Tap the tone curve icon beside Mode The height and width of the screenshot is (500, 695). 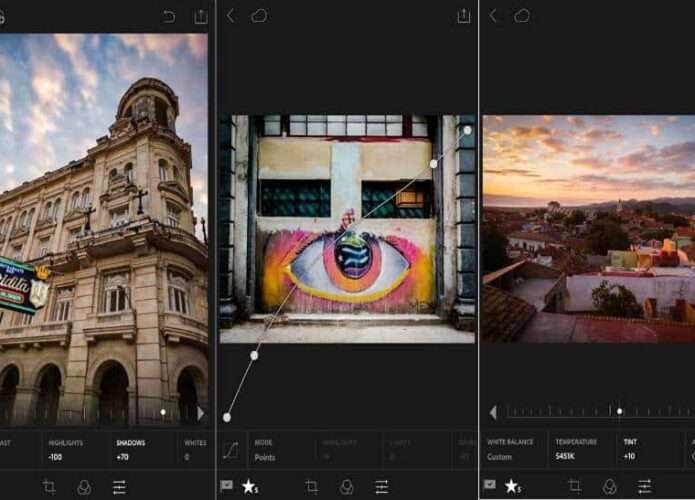(230, 450)
